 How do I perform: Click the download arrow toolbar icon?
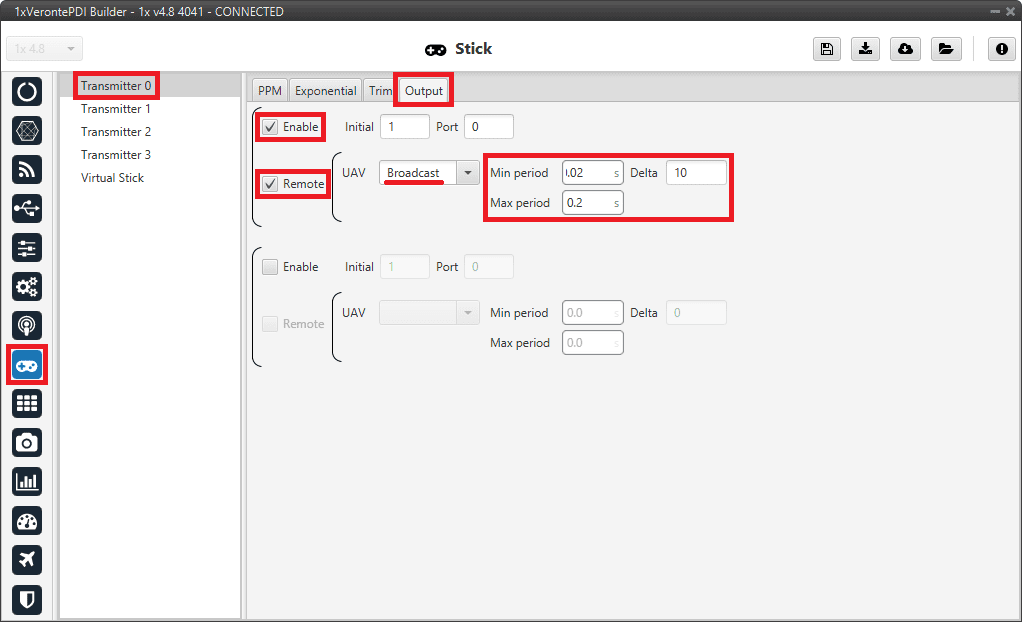click(x=865, y=49)
